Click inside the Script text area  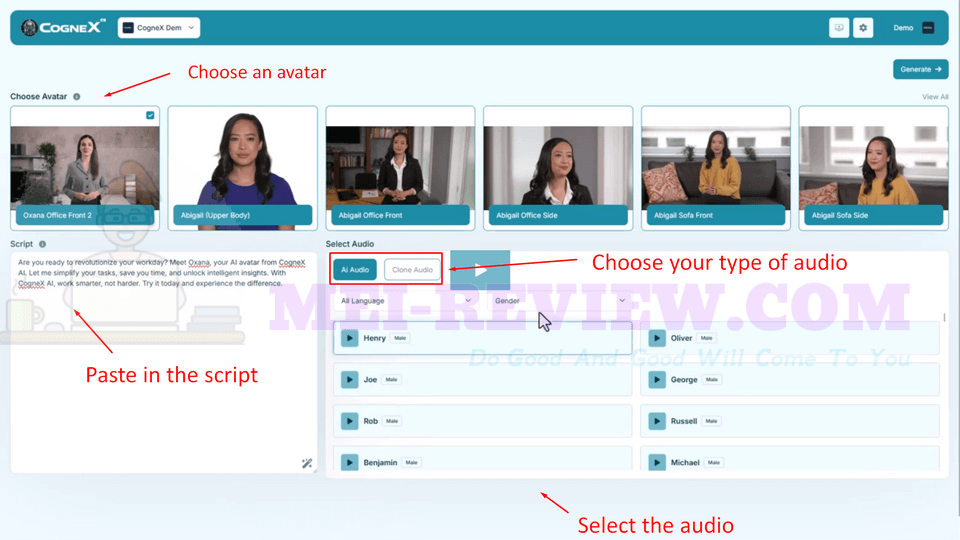tap(163, 362)
